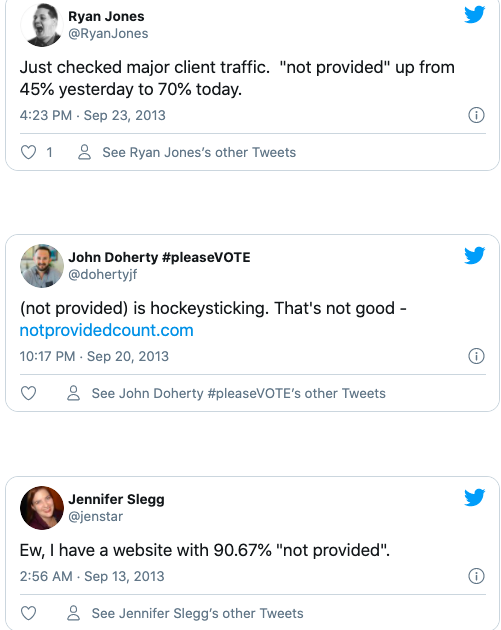The height and width of the screenshot is (630, 501).
Task: Click Twitter bird icon on Jennifer Slegg tweet
Action: 474,497
